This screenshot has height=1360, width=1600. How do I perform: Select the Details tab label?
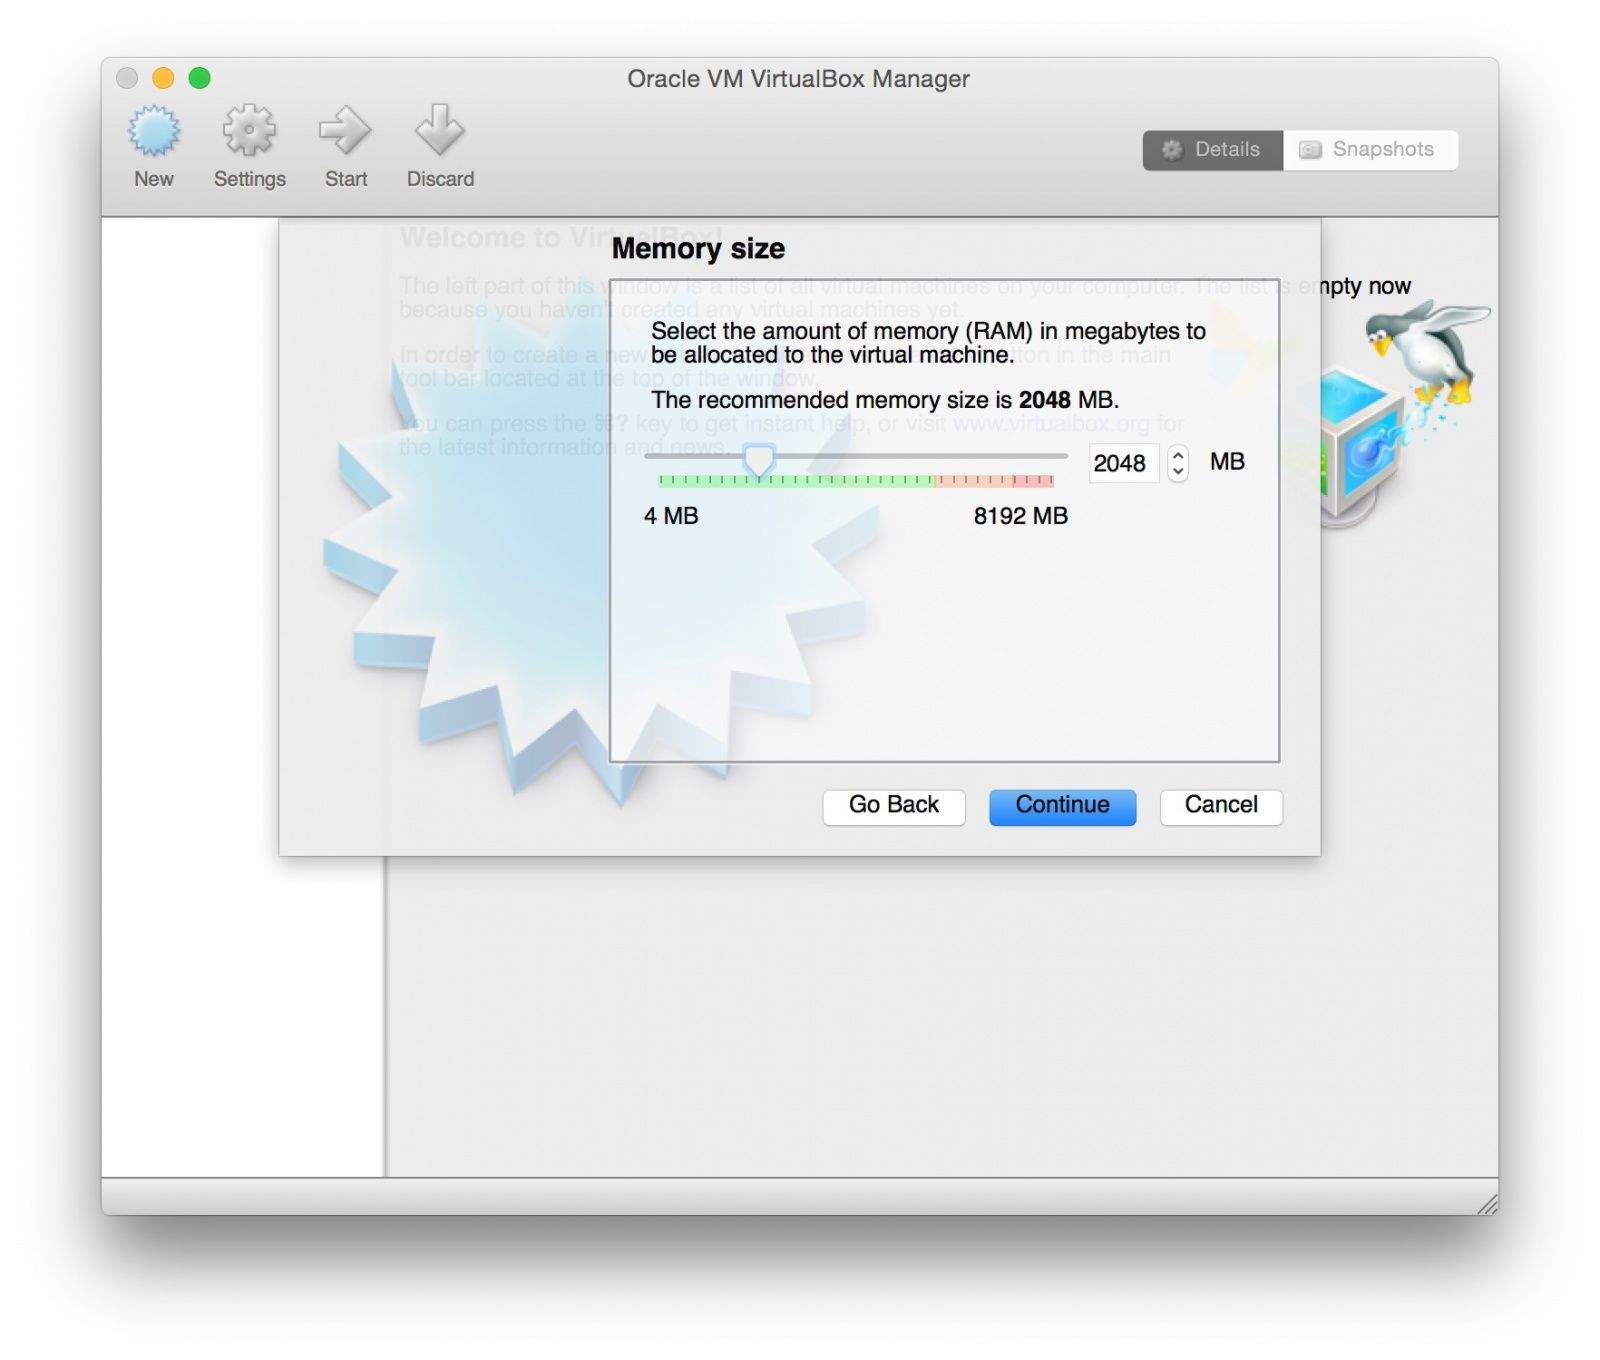coord(1227,150)
